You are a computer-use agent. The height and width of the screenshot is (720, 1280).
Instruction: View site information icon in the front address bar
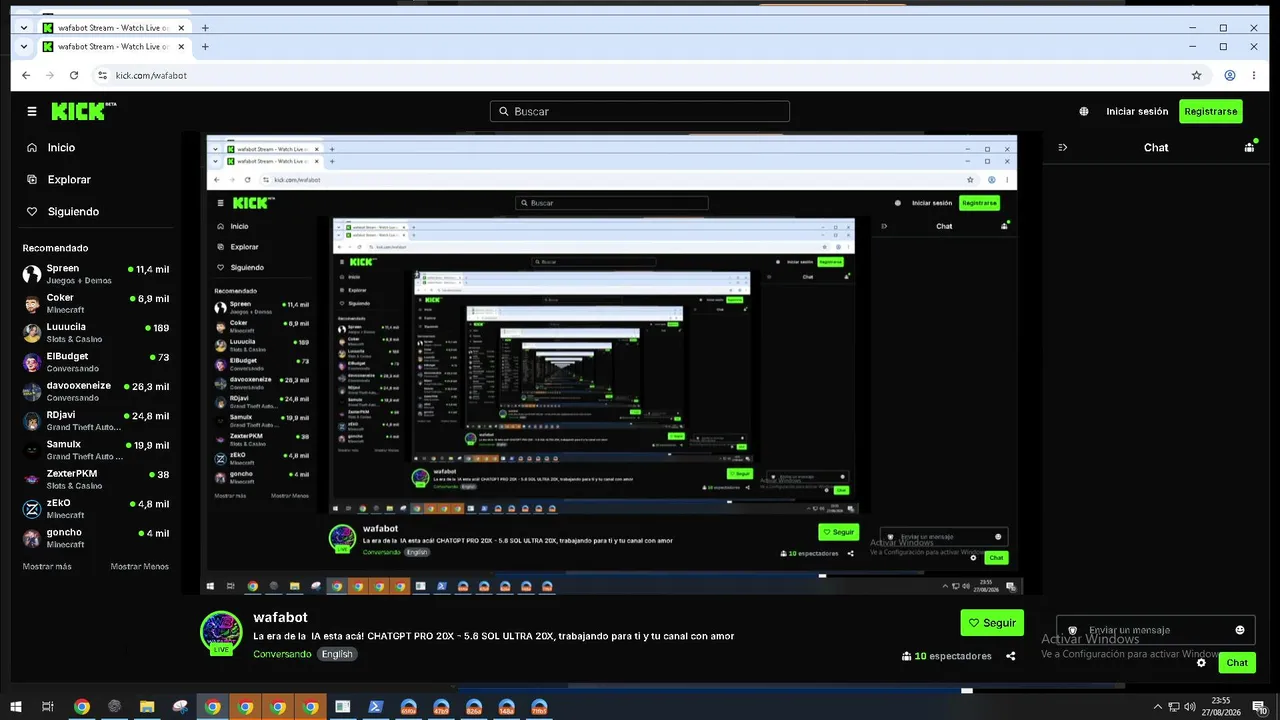coord(102,75)
